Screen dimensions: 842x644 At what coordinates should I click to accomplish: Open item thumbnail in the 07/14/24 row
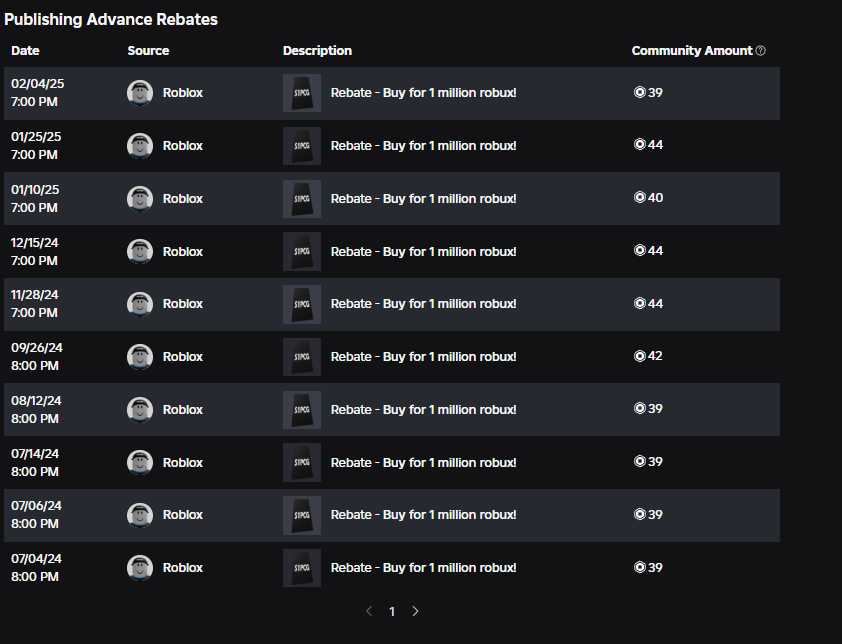click(x=302, y=462)
